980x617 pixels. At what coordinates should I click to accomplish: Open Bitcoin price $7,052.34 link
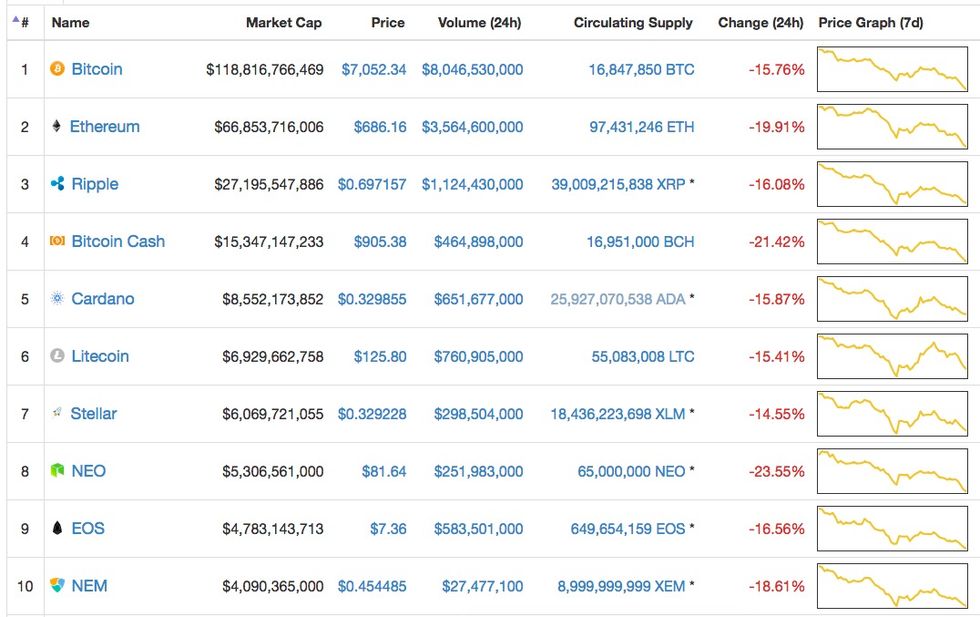pos(374,70)
